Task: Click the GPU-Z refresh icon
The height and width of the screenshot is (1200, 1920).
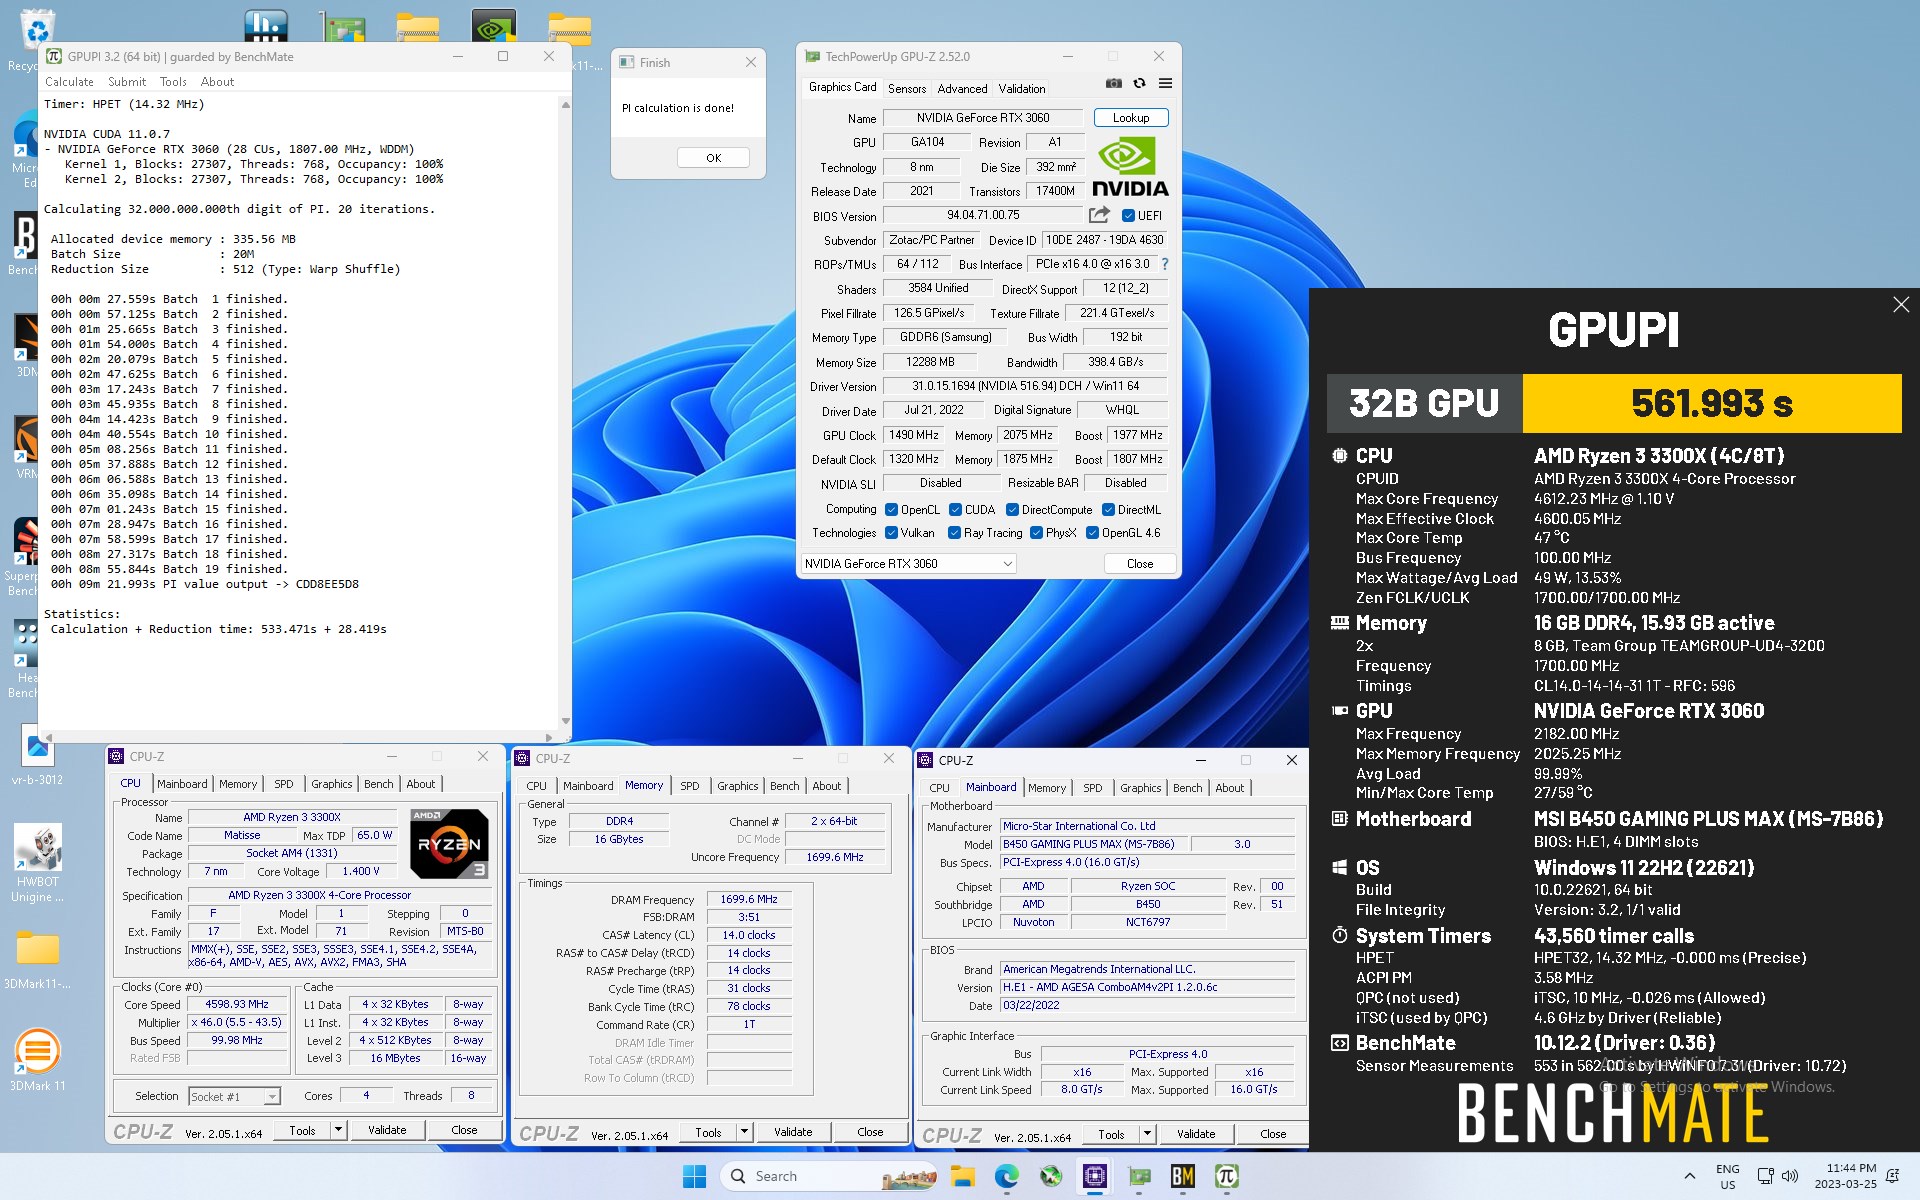Action: (1139, 84)
